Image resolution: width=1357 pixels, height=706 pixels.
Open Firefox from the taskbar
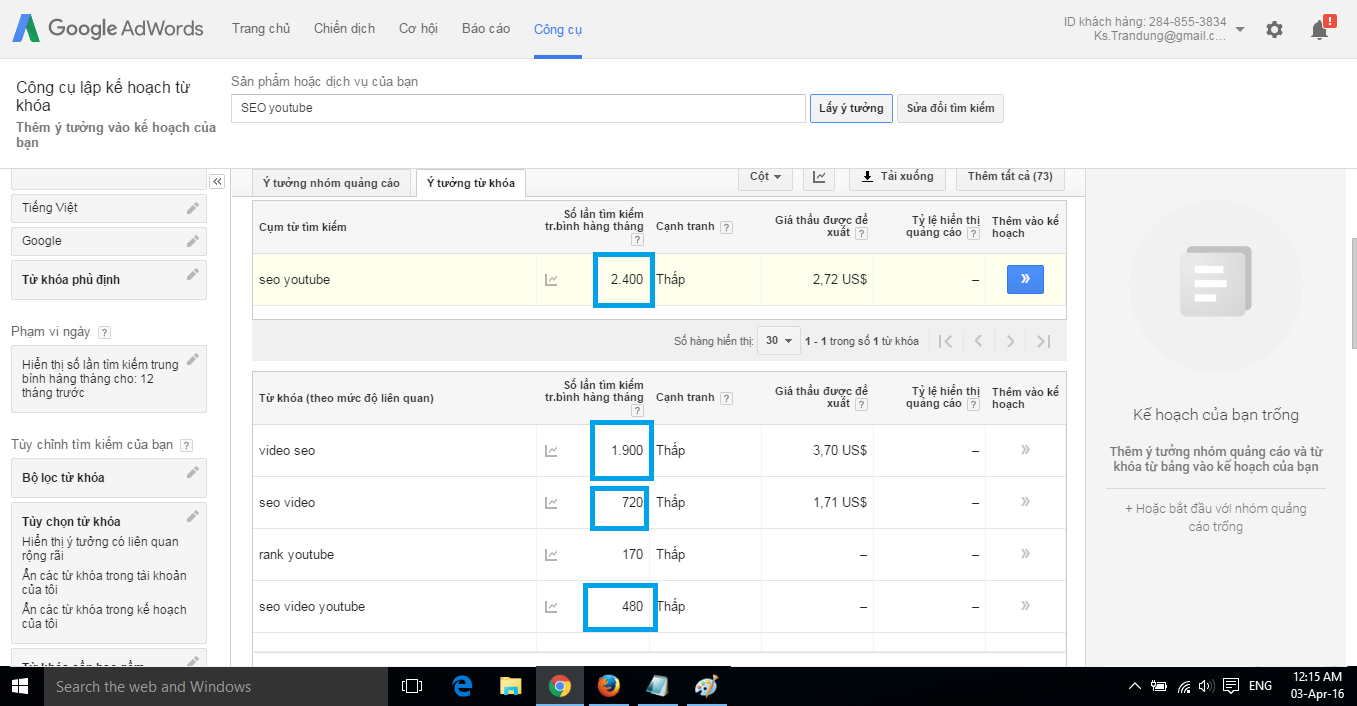tap(608, 686)
